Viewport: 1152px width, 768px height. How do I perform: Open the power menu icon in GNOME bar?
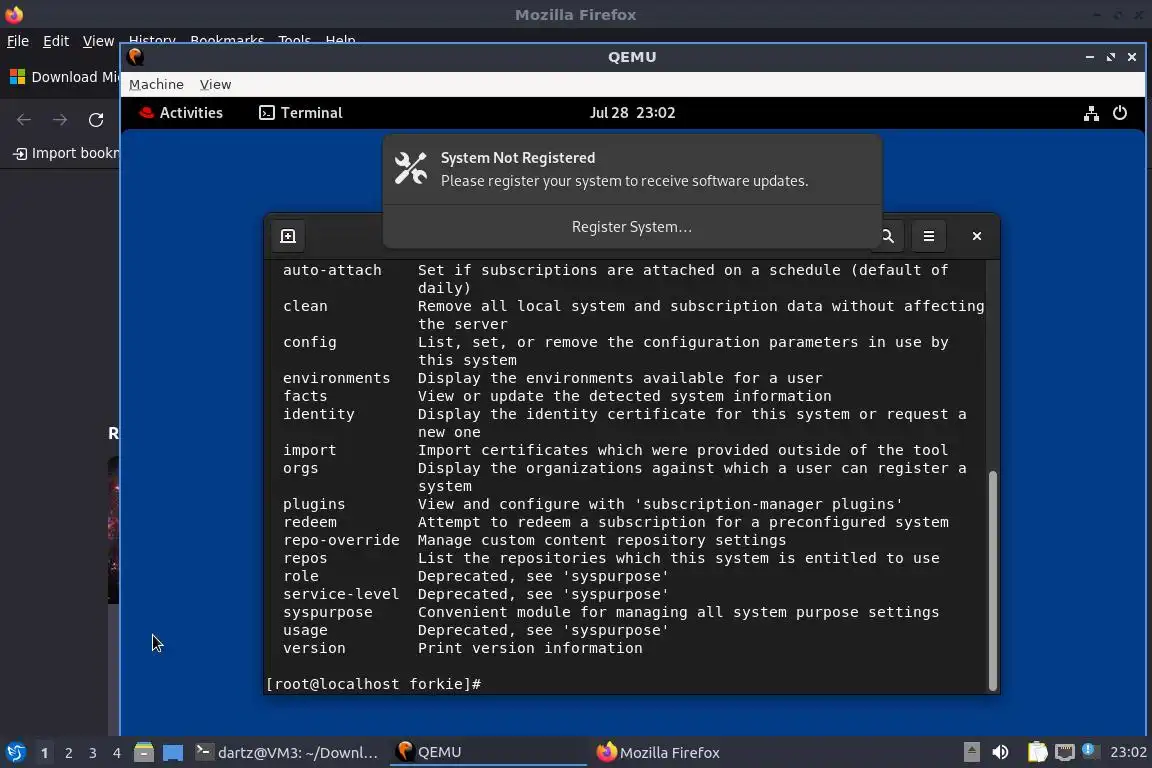(1120, 112)
